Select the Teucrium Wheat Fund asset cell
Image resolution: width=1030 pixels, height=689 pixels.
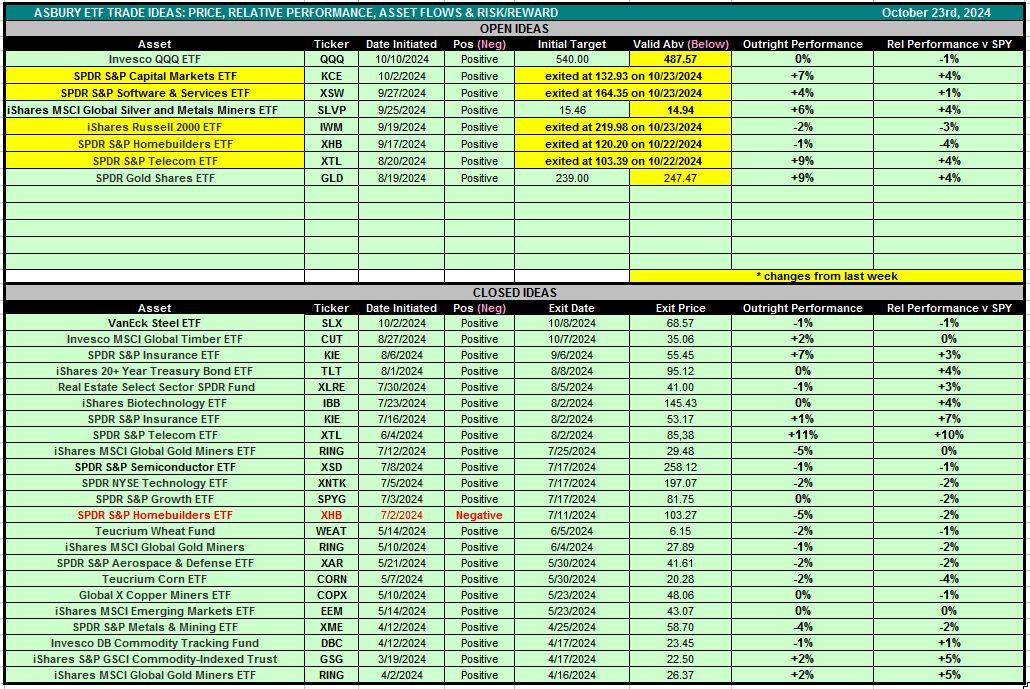point(155,531)
